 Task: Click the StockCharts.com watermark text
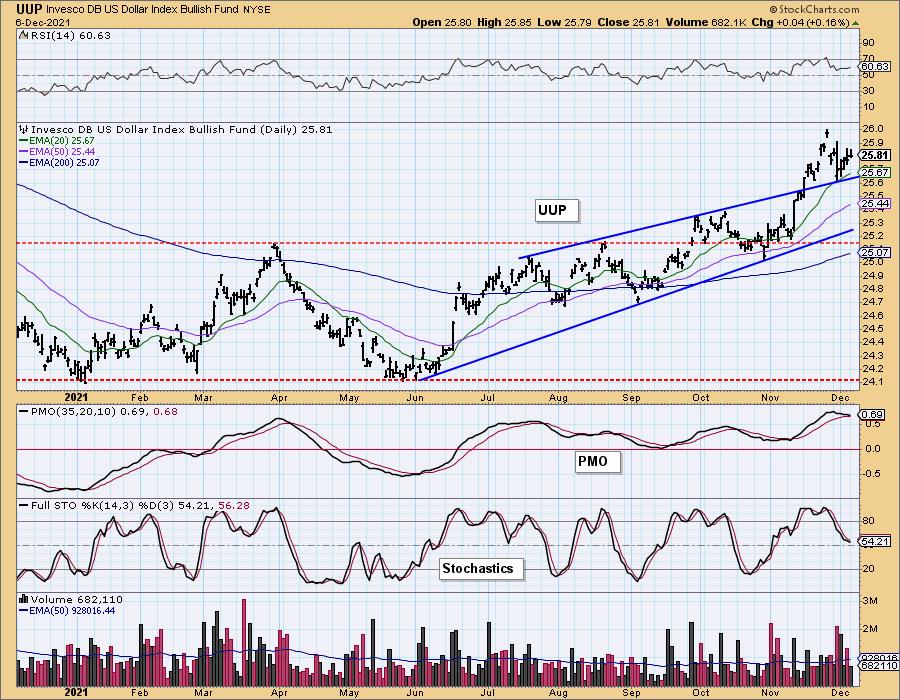(817, 9)
